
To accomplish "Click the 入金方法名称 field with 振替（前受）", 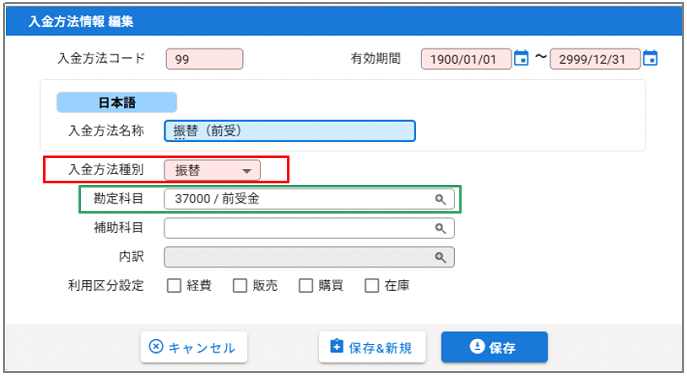I will click(x=290, y=131).
